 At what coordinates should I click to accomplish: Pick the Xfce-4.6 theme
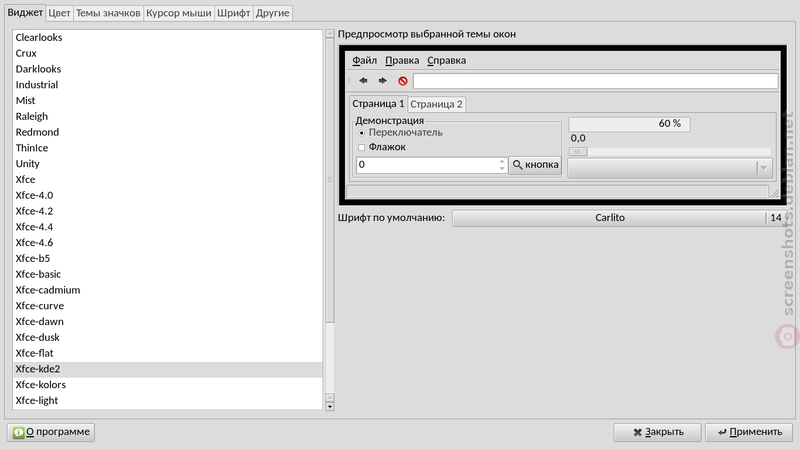(x=168, y=243)
